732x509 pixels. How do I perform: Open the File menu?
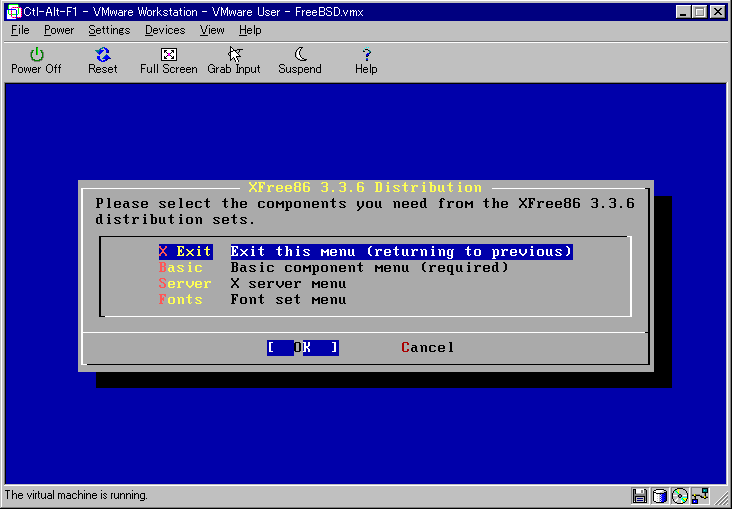click(x=20, y=30)
